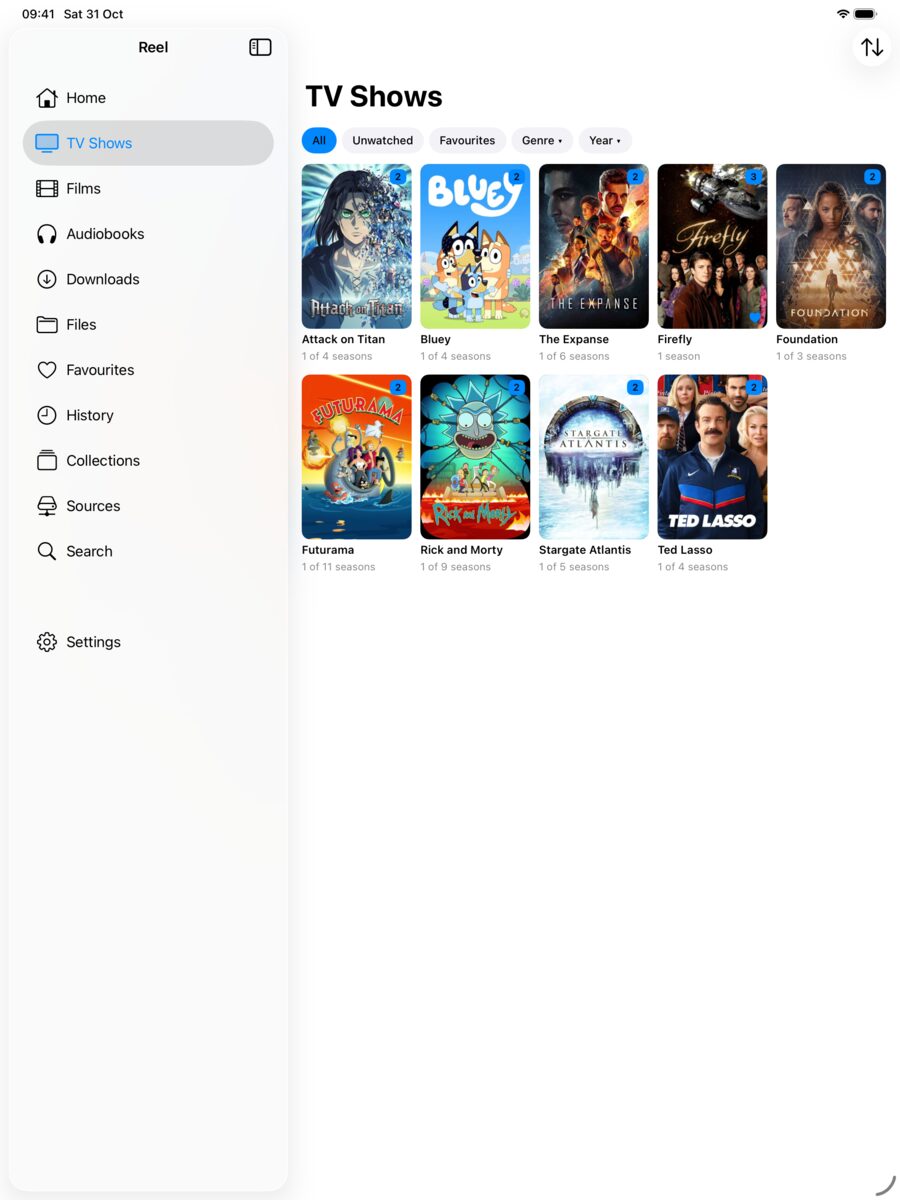Click the "Reel" sidebar title
This screenshot has width=900, height=1200.
153,47
